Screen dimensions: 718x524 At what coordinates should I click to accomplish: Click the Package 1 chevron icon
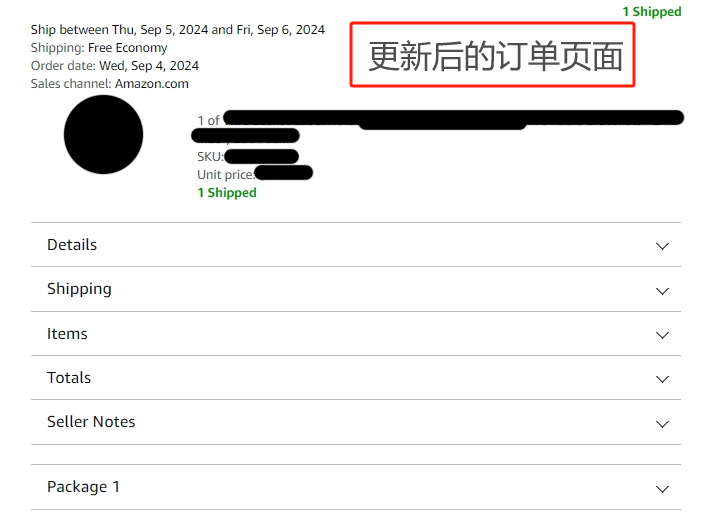tap(662, 489)
